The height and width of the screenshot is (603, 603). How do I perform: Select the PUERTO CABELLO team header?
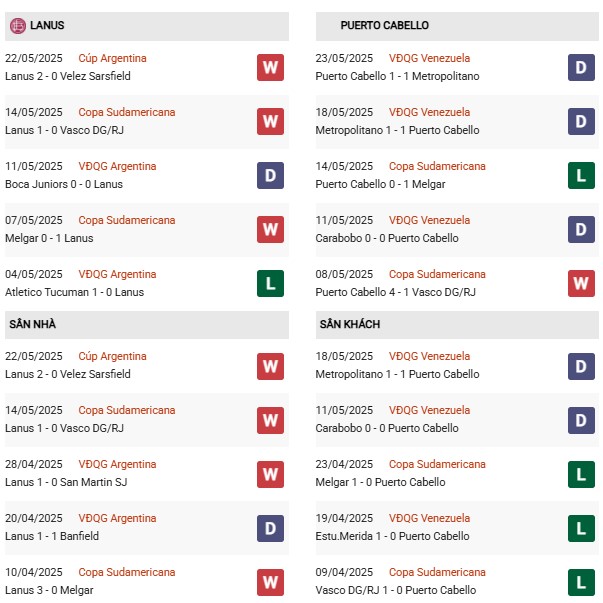tap(384, 25)
